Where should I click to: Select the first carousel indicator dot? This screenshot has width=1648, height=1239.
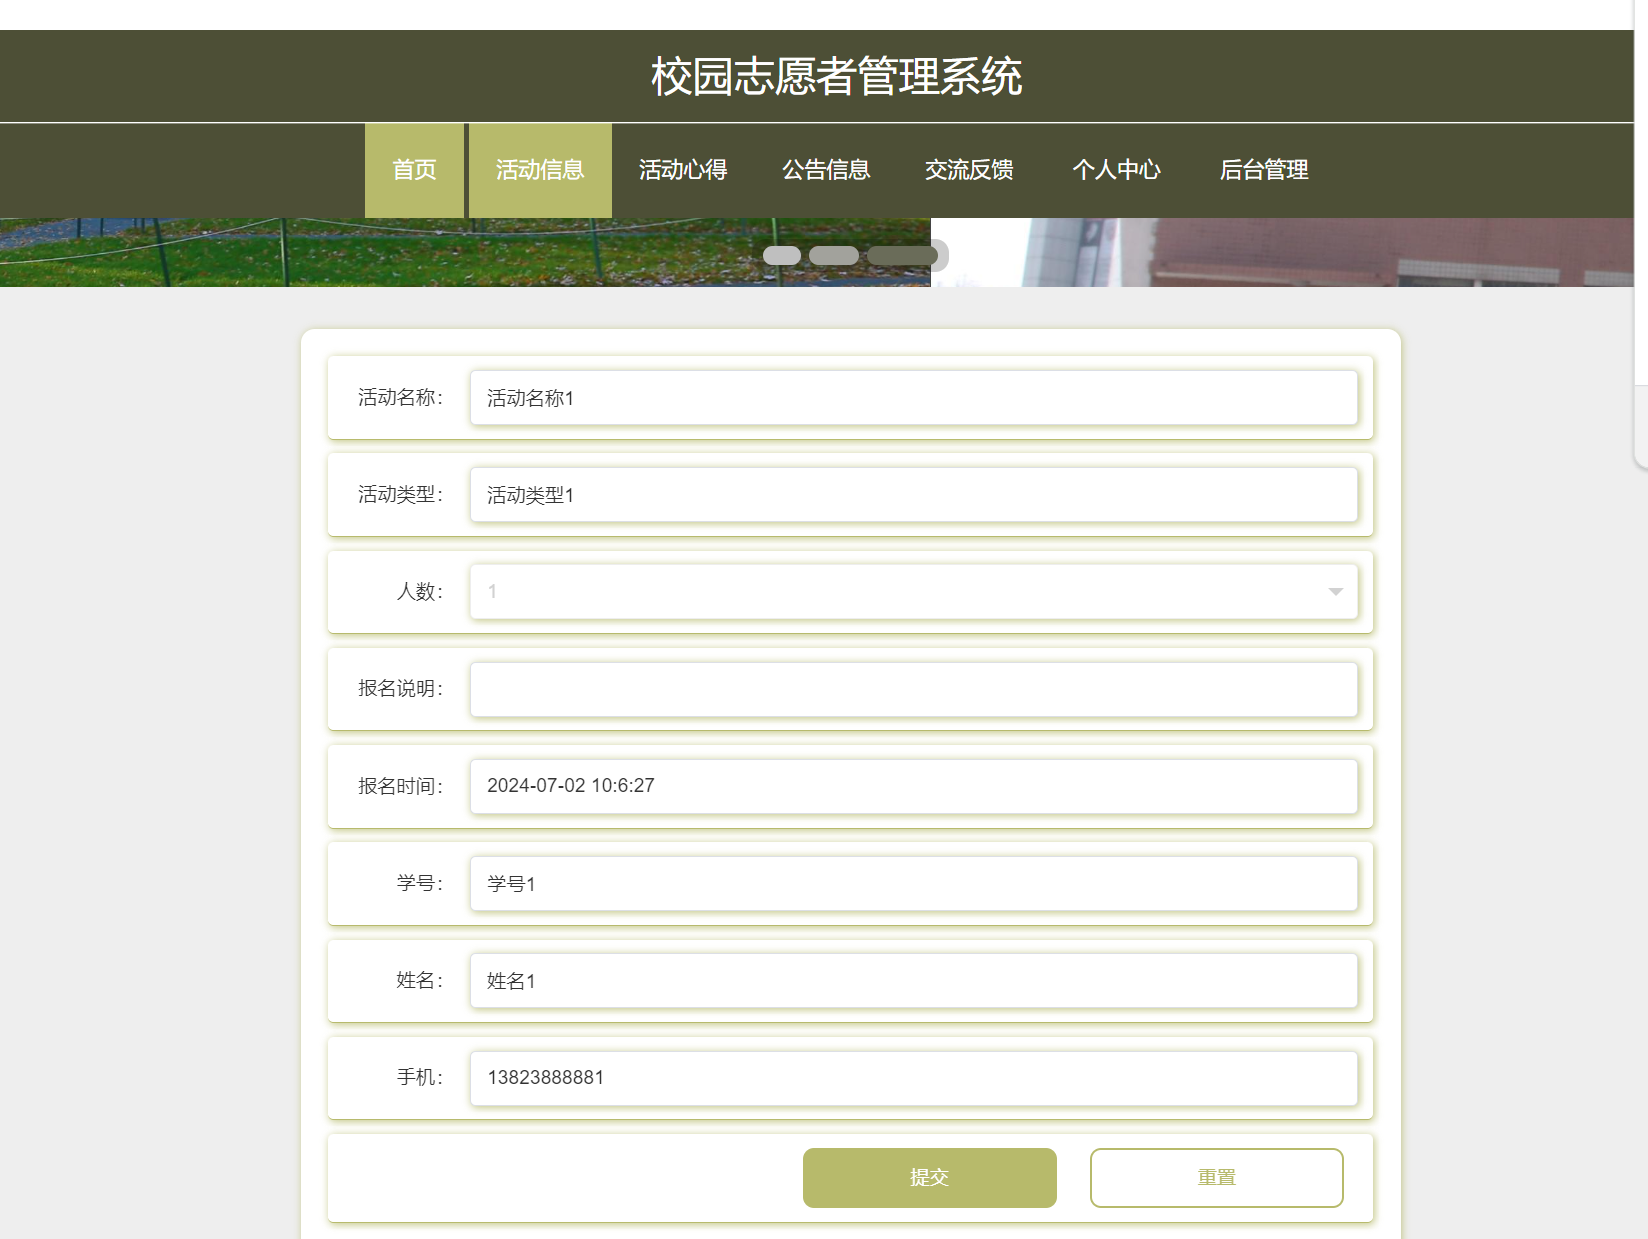click(x=783, y=255)
